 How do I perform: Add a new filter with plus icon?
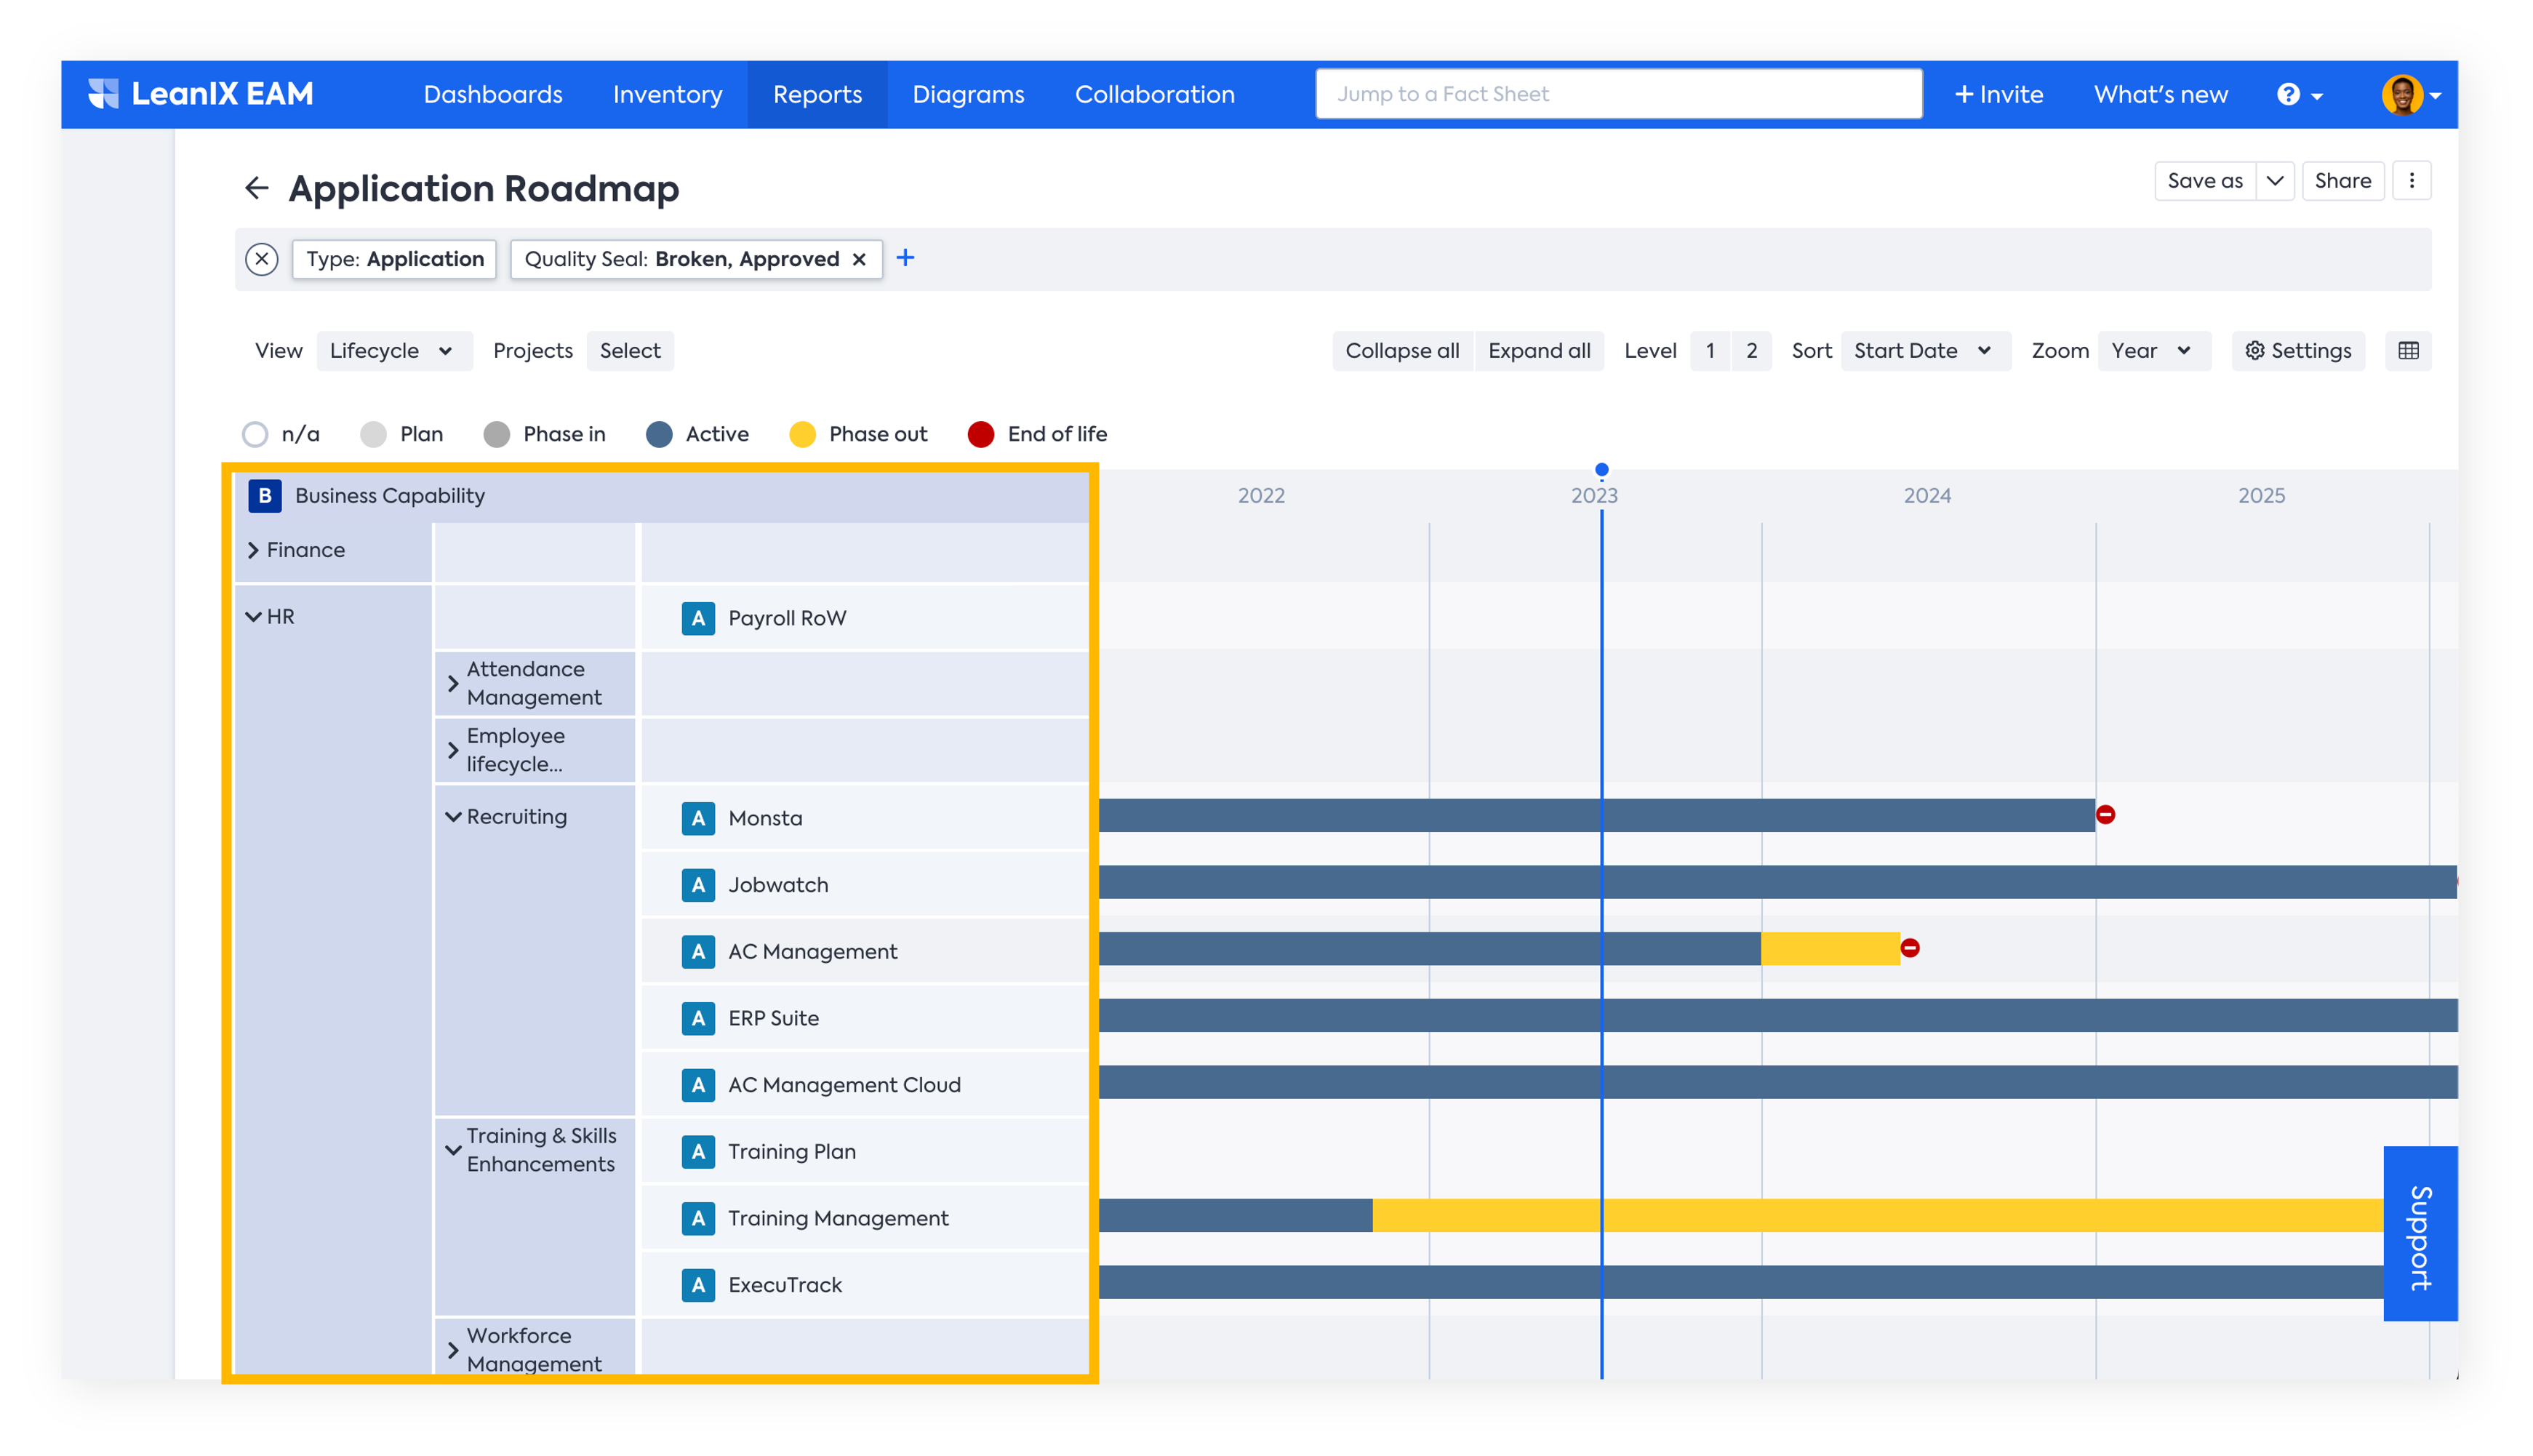(905, 258)
